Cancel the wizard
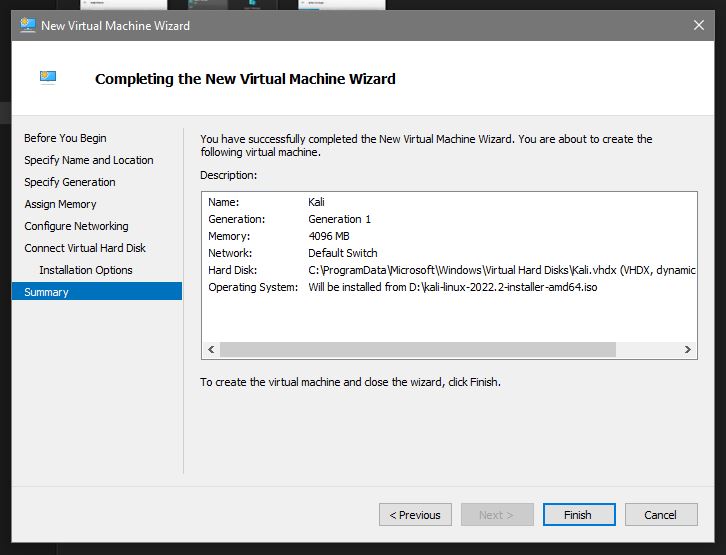Screen dimensions: 726x555 click(x=660, y=515)
